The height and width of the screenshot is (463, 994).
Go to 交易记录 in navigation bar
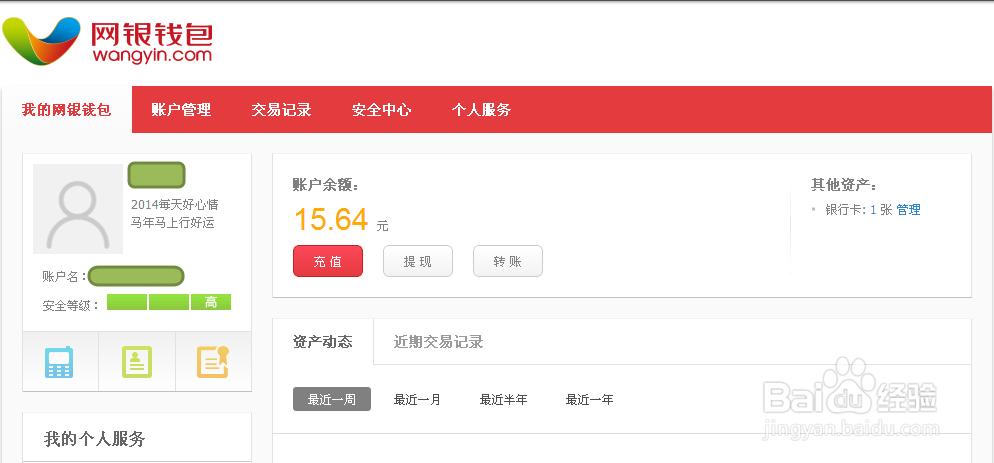point(281,110)
